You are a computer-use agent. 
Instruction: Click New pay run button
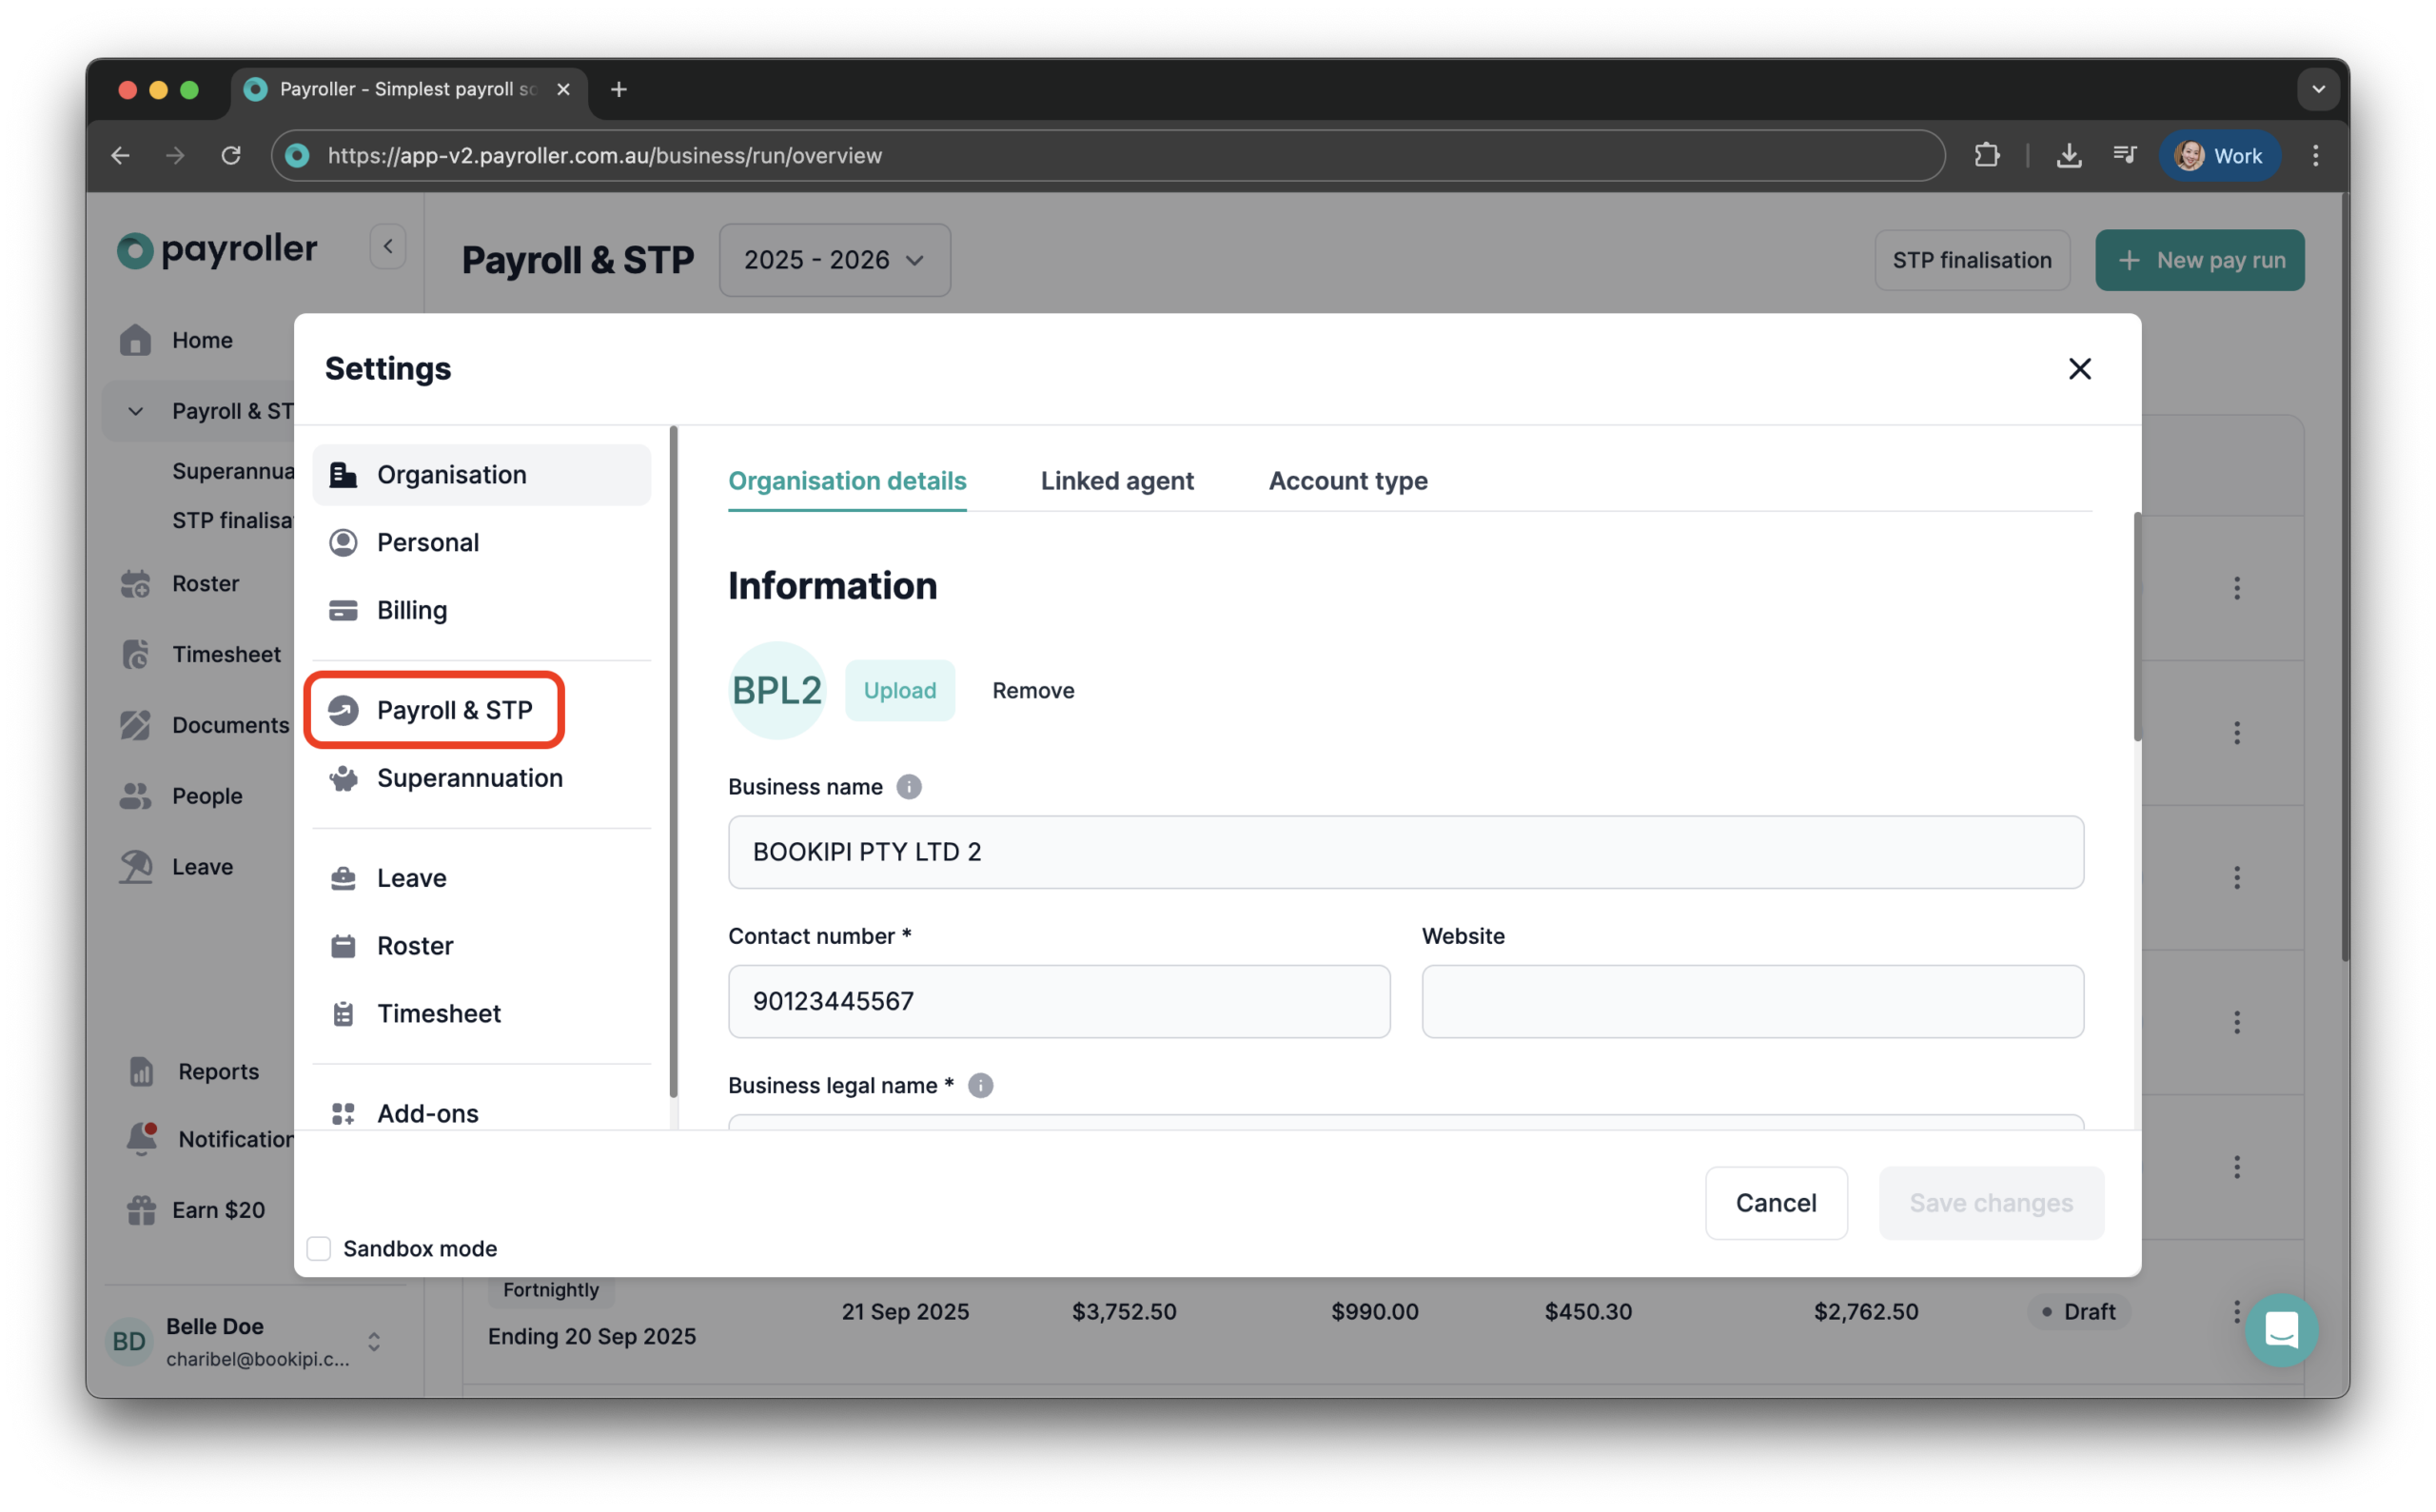pos(2201,260)
